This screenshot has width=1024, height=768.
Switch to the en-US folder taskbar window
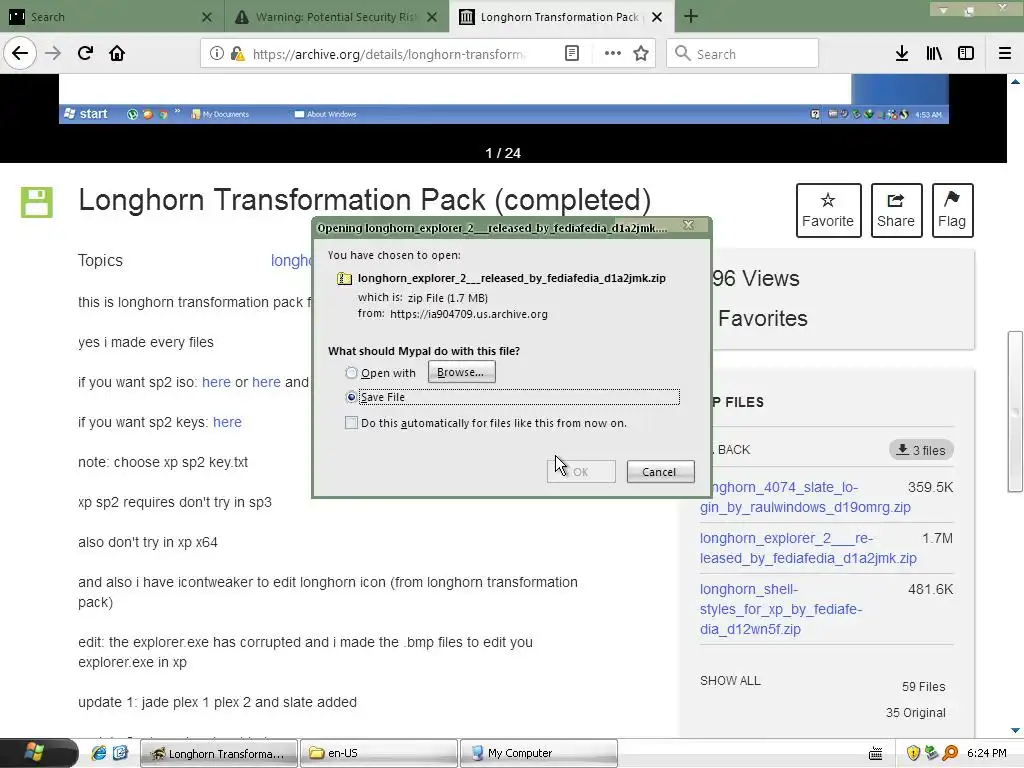pos(379,753)
